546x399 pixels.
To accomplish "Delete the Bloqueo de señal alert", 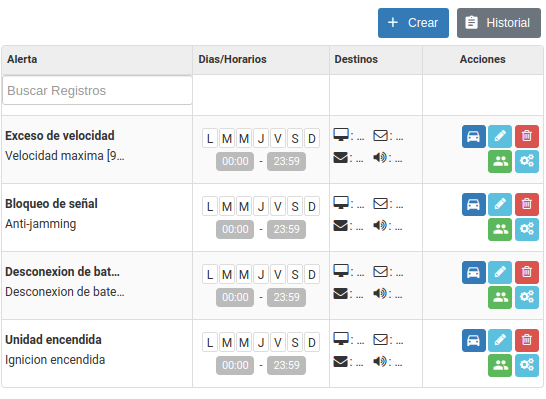I will (x=527, y=204).
